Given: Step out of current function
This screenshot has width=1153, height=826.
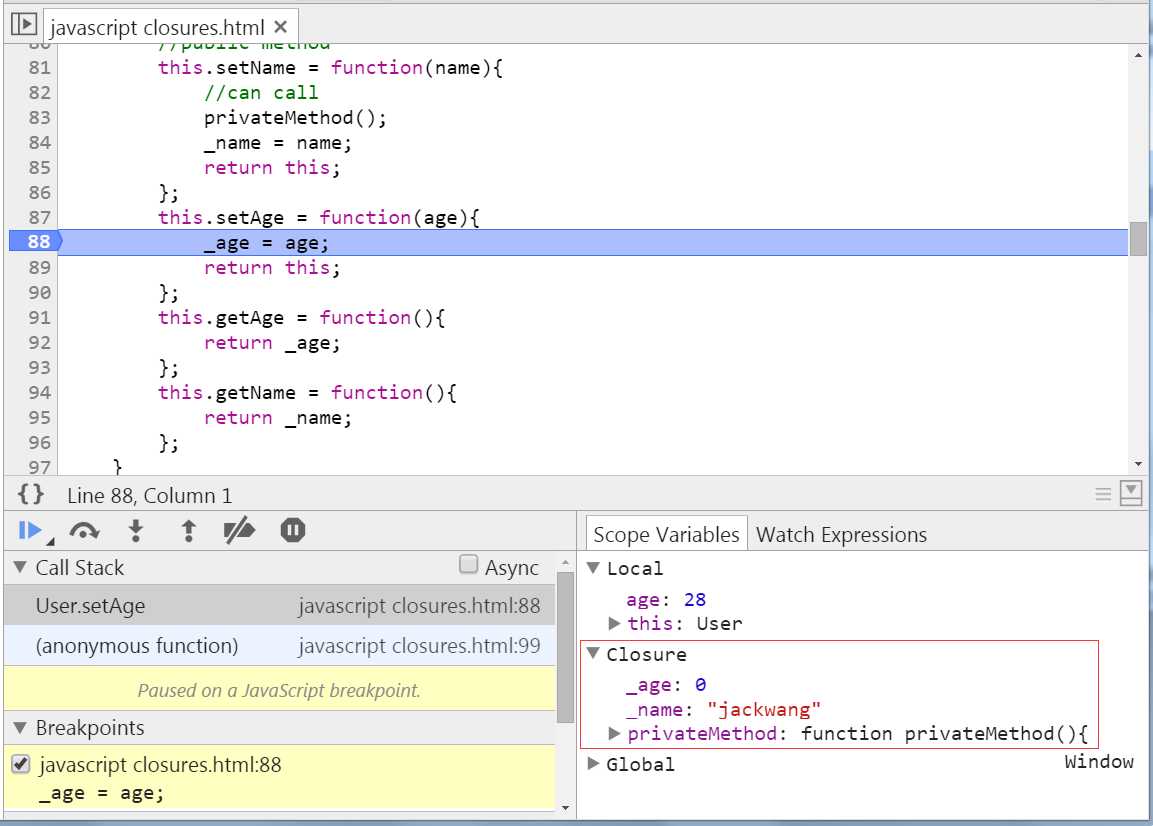Looking at the screenshot, I should [x=188, y=530].
